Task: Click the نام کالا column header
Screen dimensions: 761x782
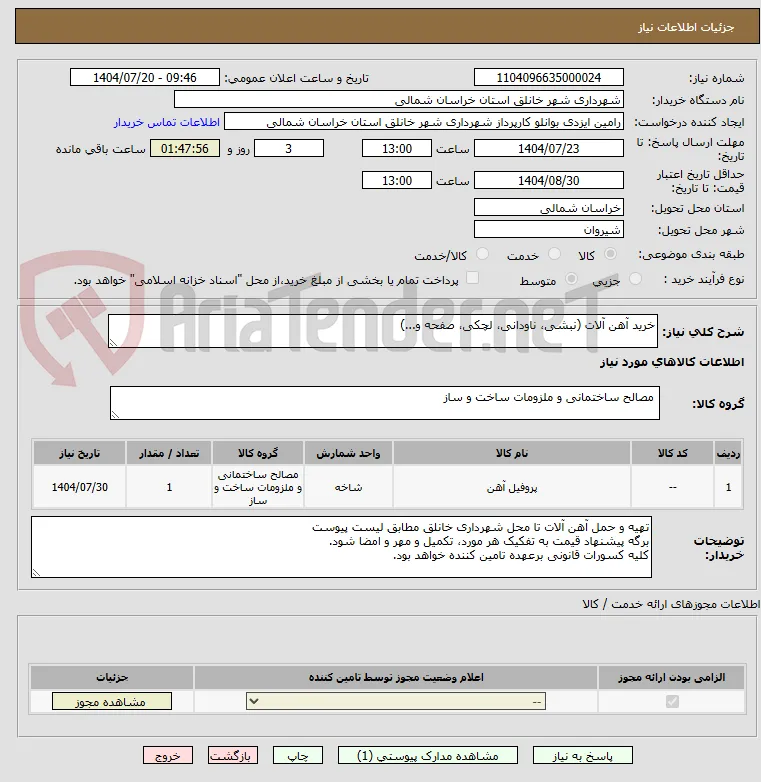Action: (x=512, y=453)
